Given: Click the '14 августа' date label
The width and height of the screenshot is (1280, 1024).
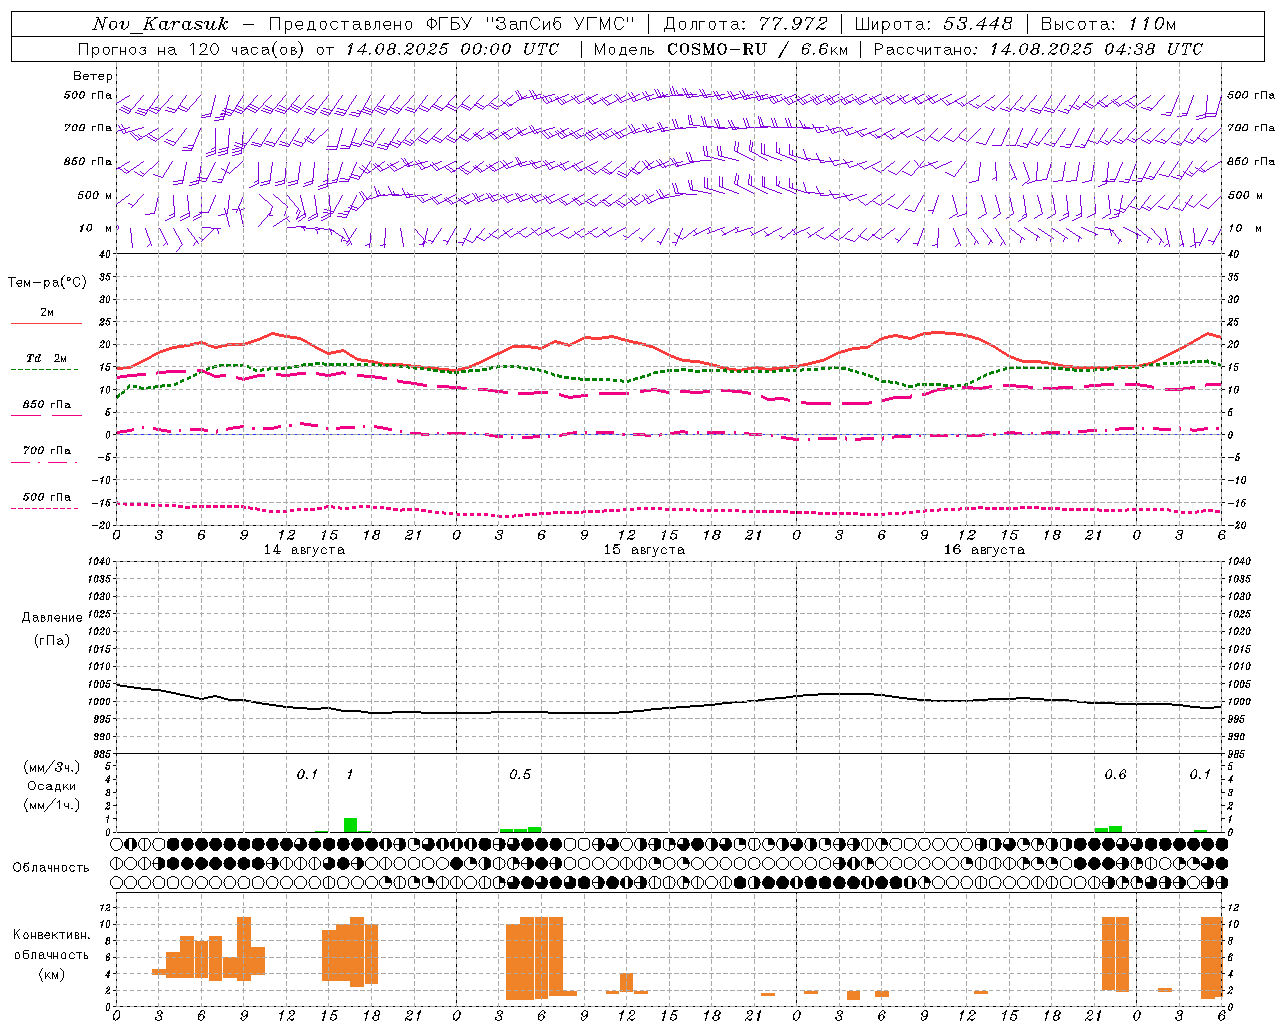Looking at the screenshot, I should coord(304,550).
